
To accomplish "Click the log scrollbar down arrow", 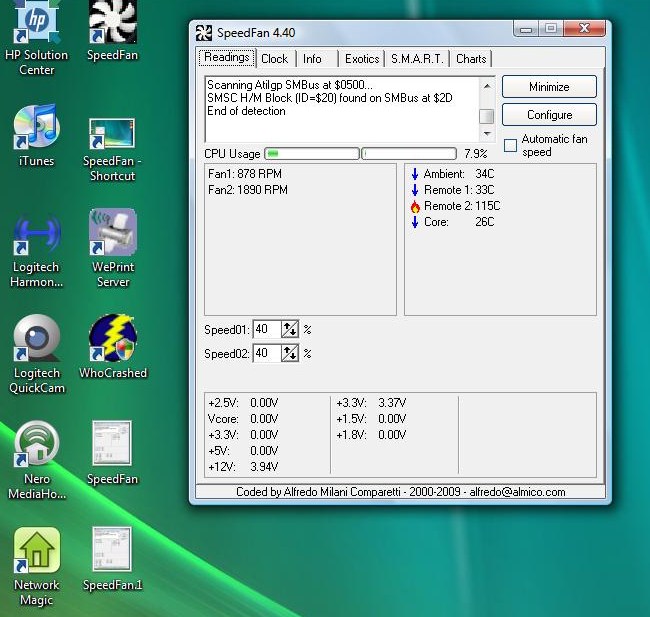I will click(x=487, y=134).
